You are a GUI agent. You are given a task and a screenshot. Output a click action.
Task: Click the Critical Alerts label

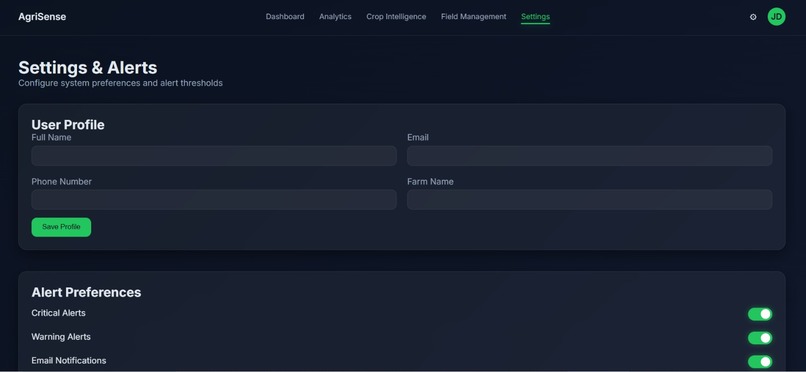point(59,313)
